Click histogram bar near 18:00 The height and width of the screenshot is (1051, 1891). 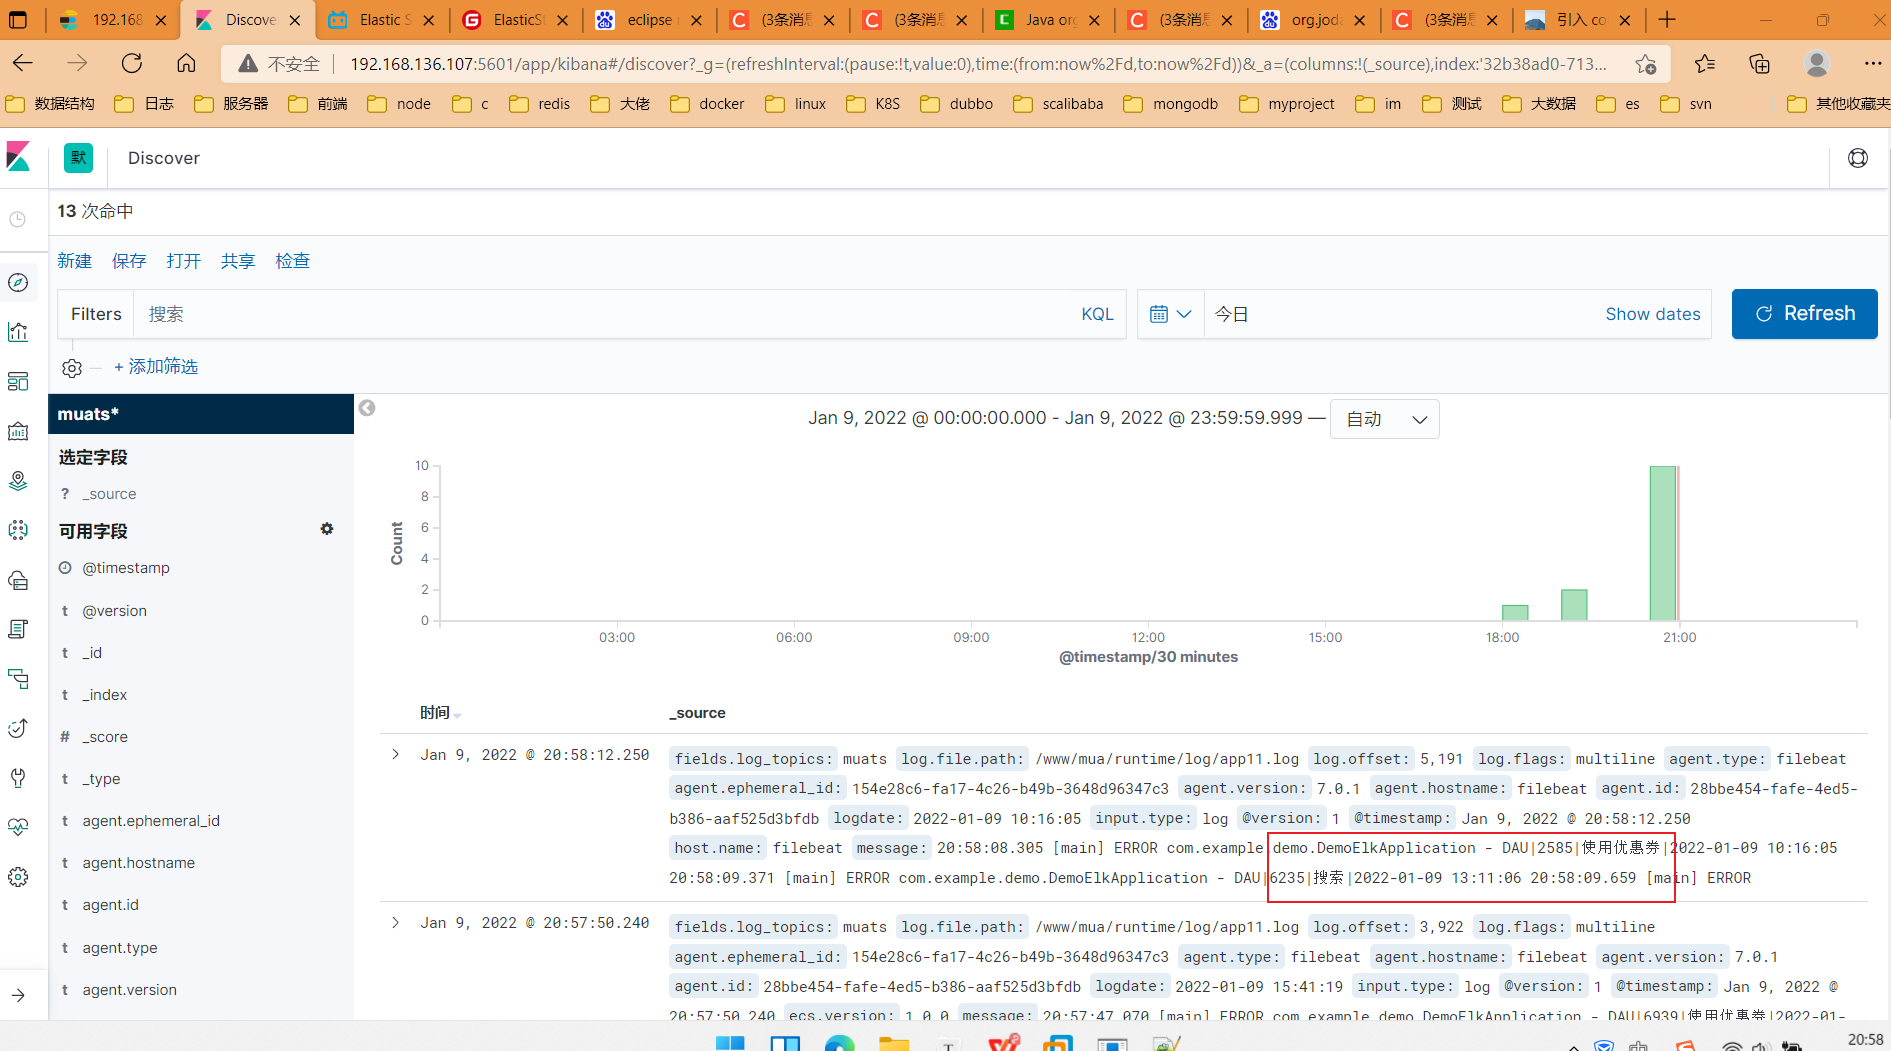point(1515,612)
